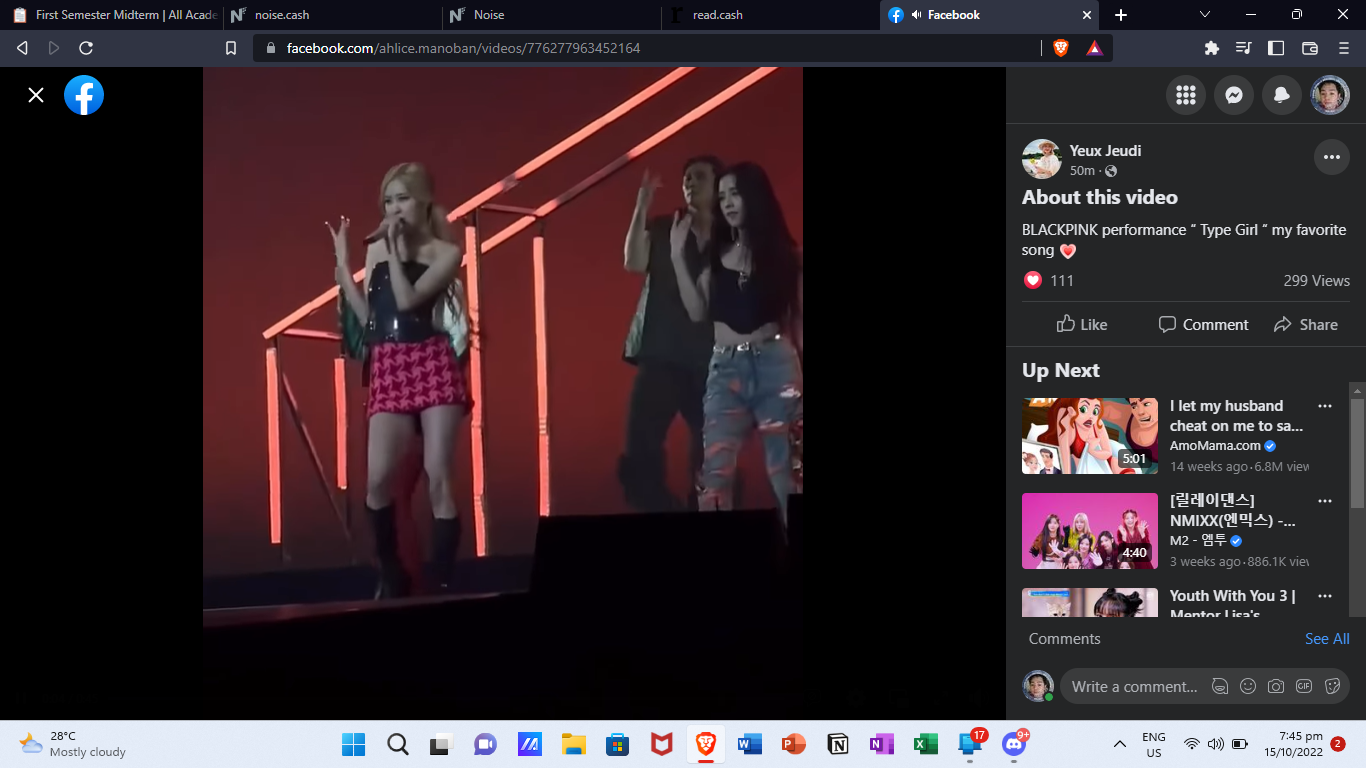Open the weather widget showing 28°C
This screenshot has height=768, width=1366.
pyautogui.click(x=72, y=744)
